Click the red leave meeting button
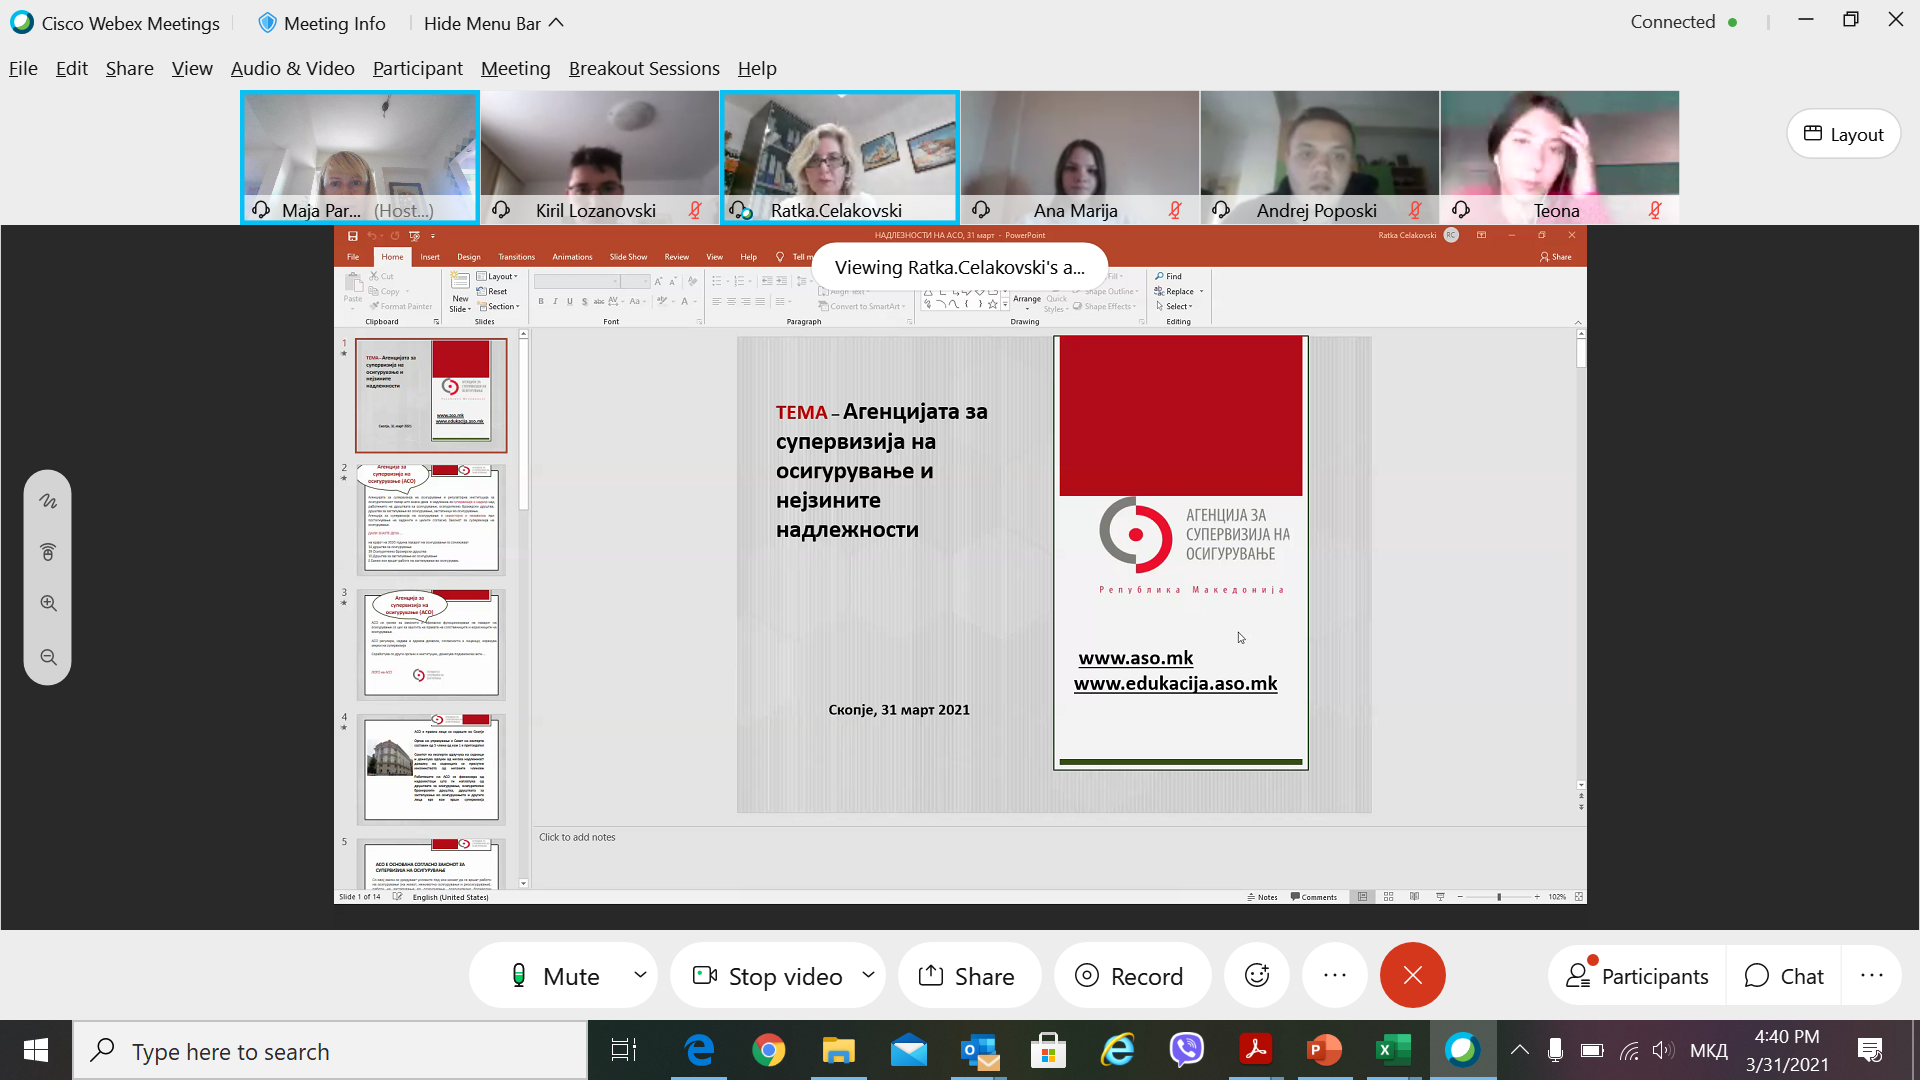Screen dimensions: 1920x1080 point(1412,975)
